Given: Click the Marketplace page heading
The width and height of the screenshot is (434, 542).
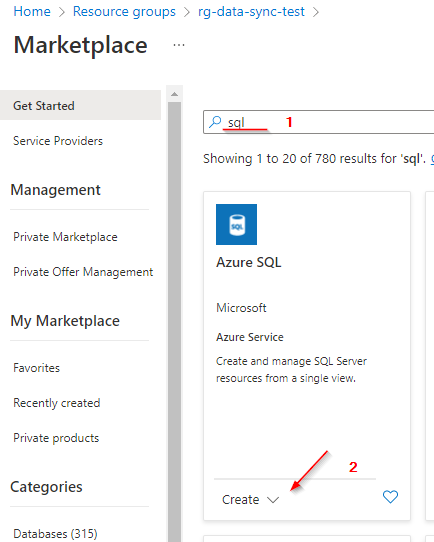Looking at the screenshot, I should tap(81, 45).
